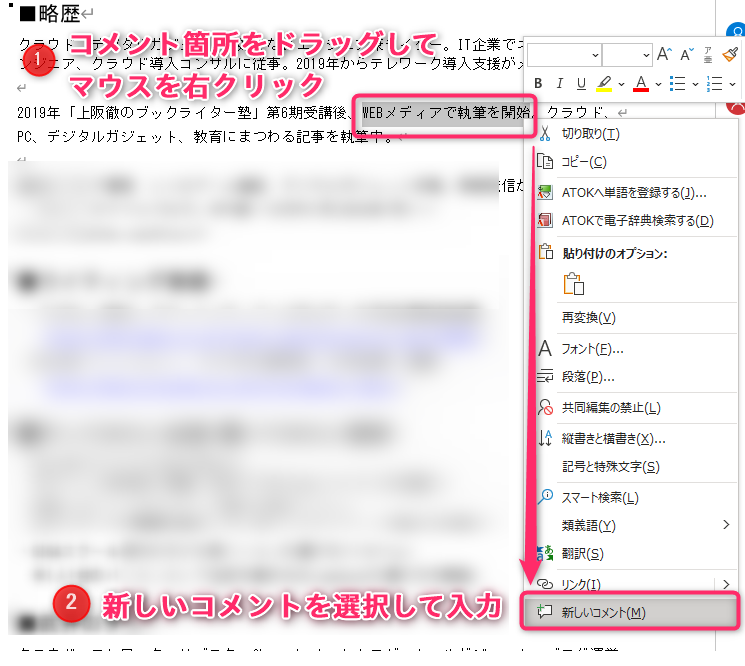
Task: Apply bullet list formatting
Action: [677, 83]
